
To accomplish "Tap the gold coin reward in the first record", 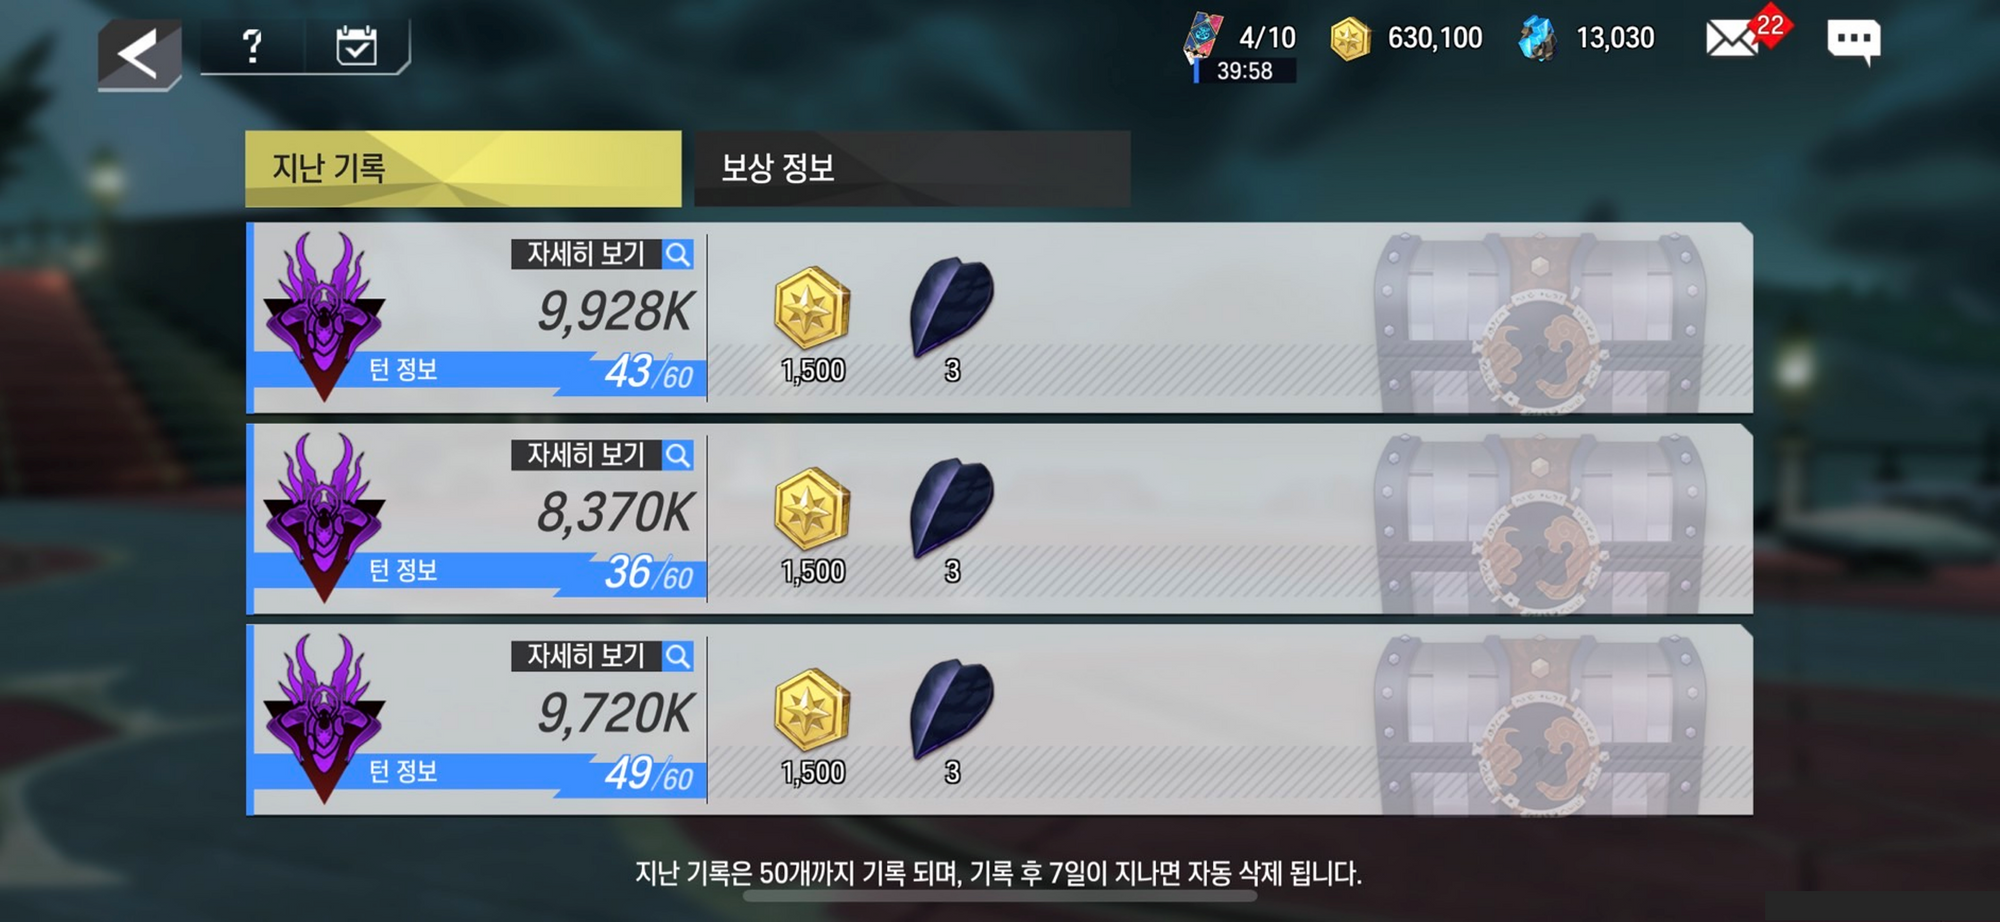I will click(812, 310).
